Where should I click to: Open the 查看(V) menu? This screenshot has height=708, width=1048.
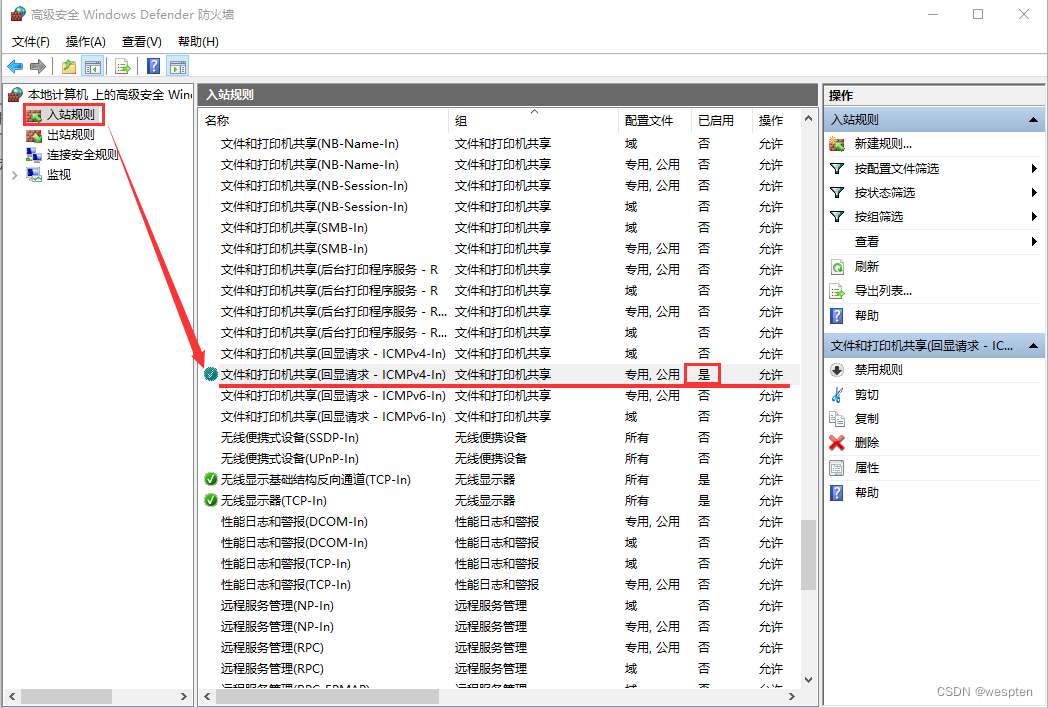coord(141,41)
